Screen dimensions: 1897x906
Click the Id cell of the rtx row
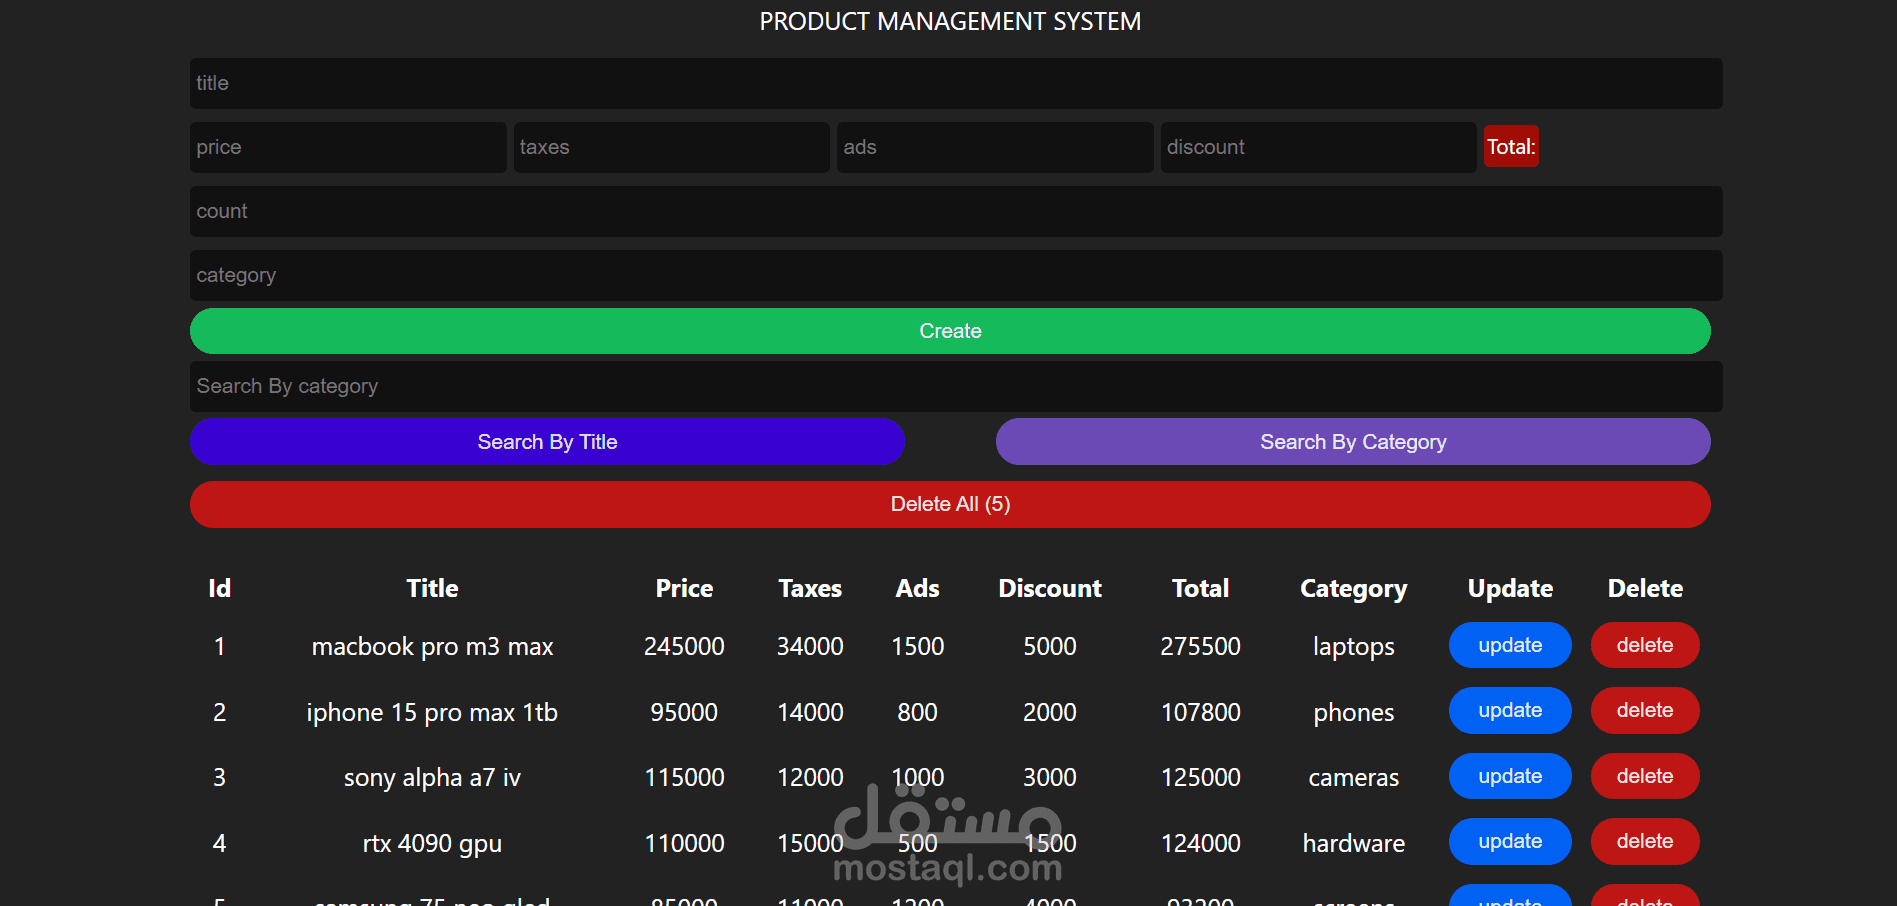(x=219, y=843)
